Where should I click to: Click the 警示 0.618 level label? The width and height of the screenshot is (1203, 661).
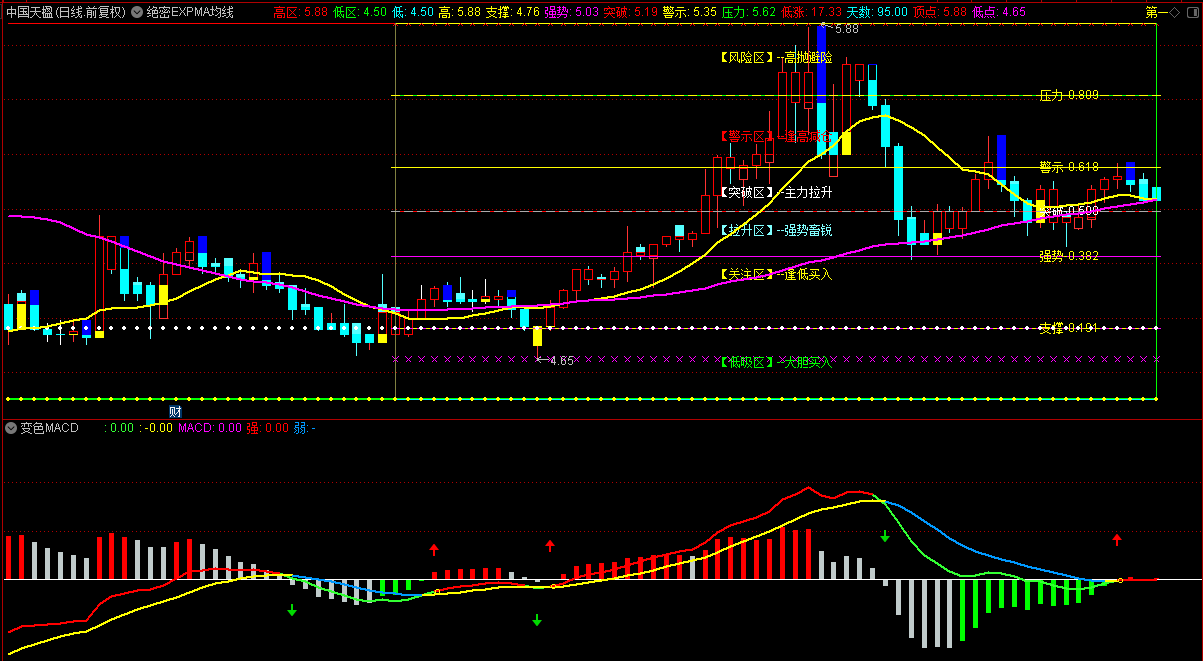coord(1068,167)
